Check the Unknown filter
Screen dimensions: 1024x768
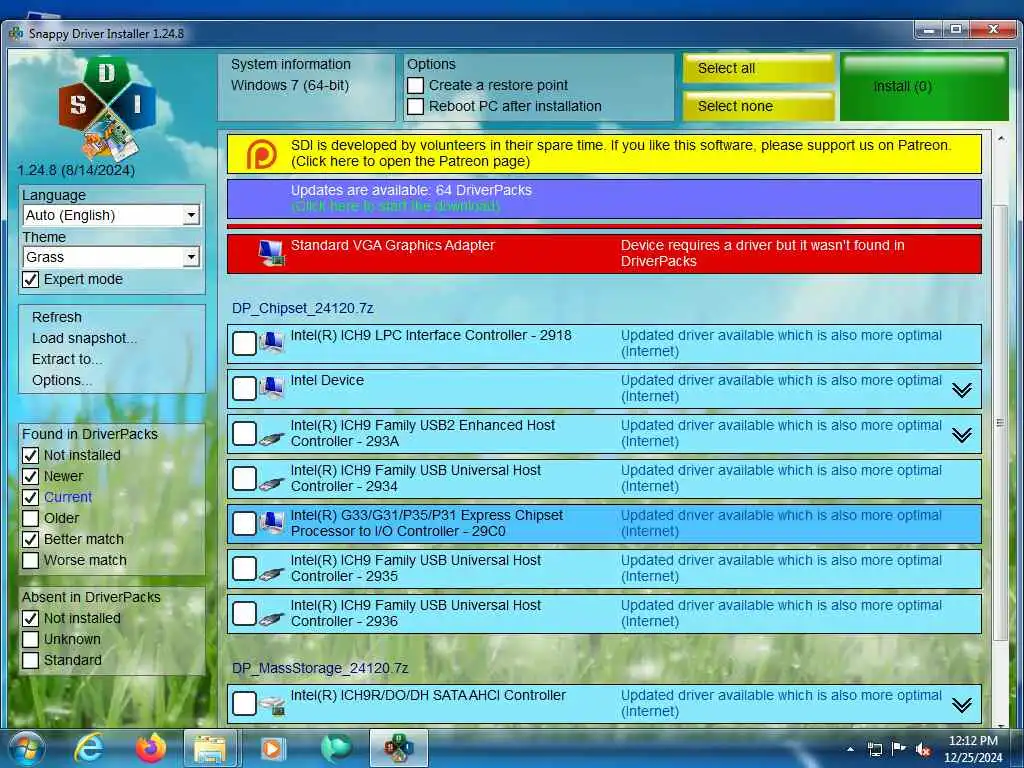click(30, 639)
